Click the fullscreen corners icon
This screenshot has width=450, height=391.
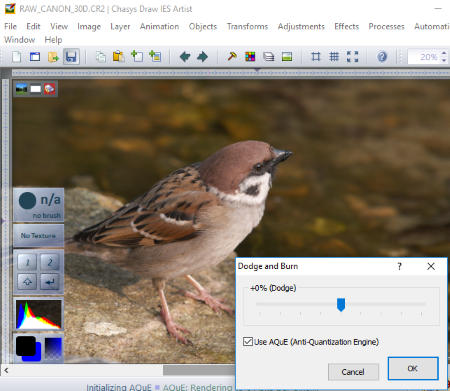pyautogui.click(x=353, y=57)
